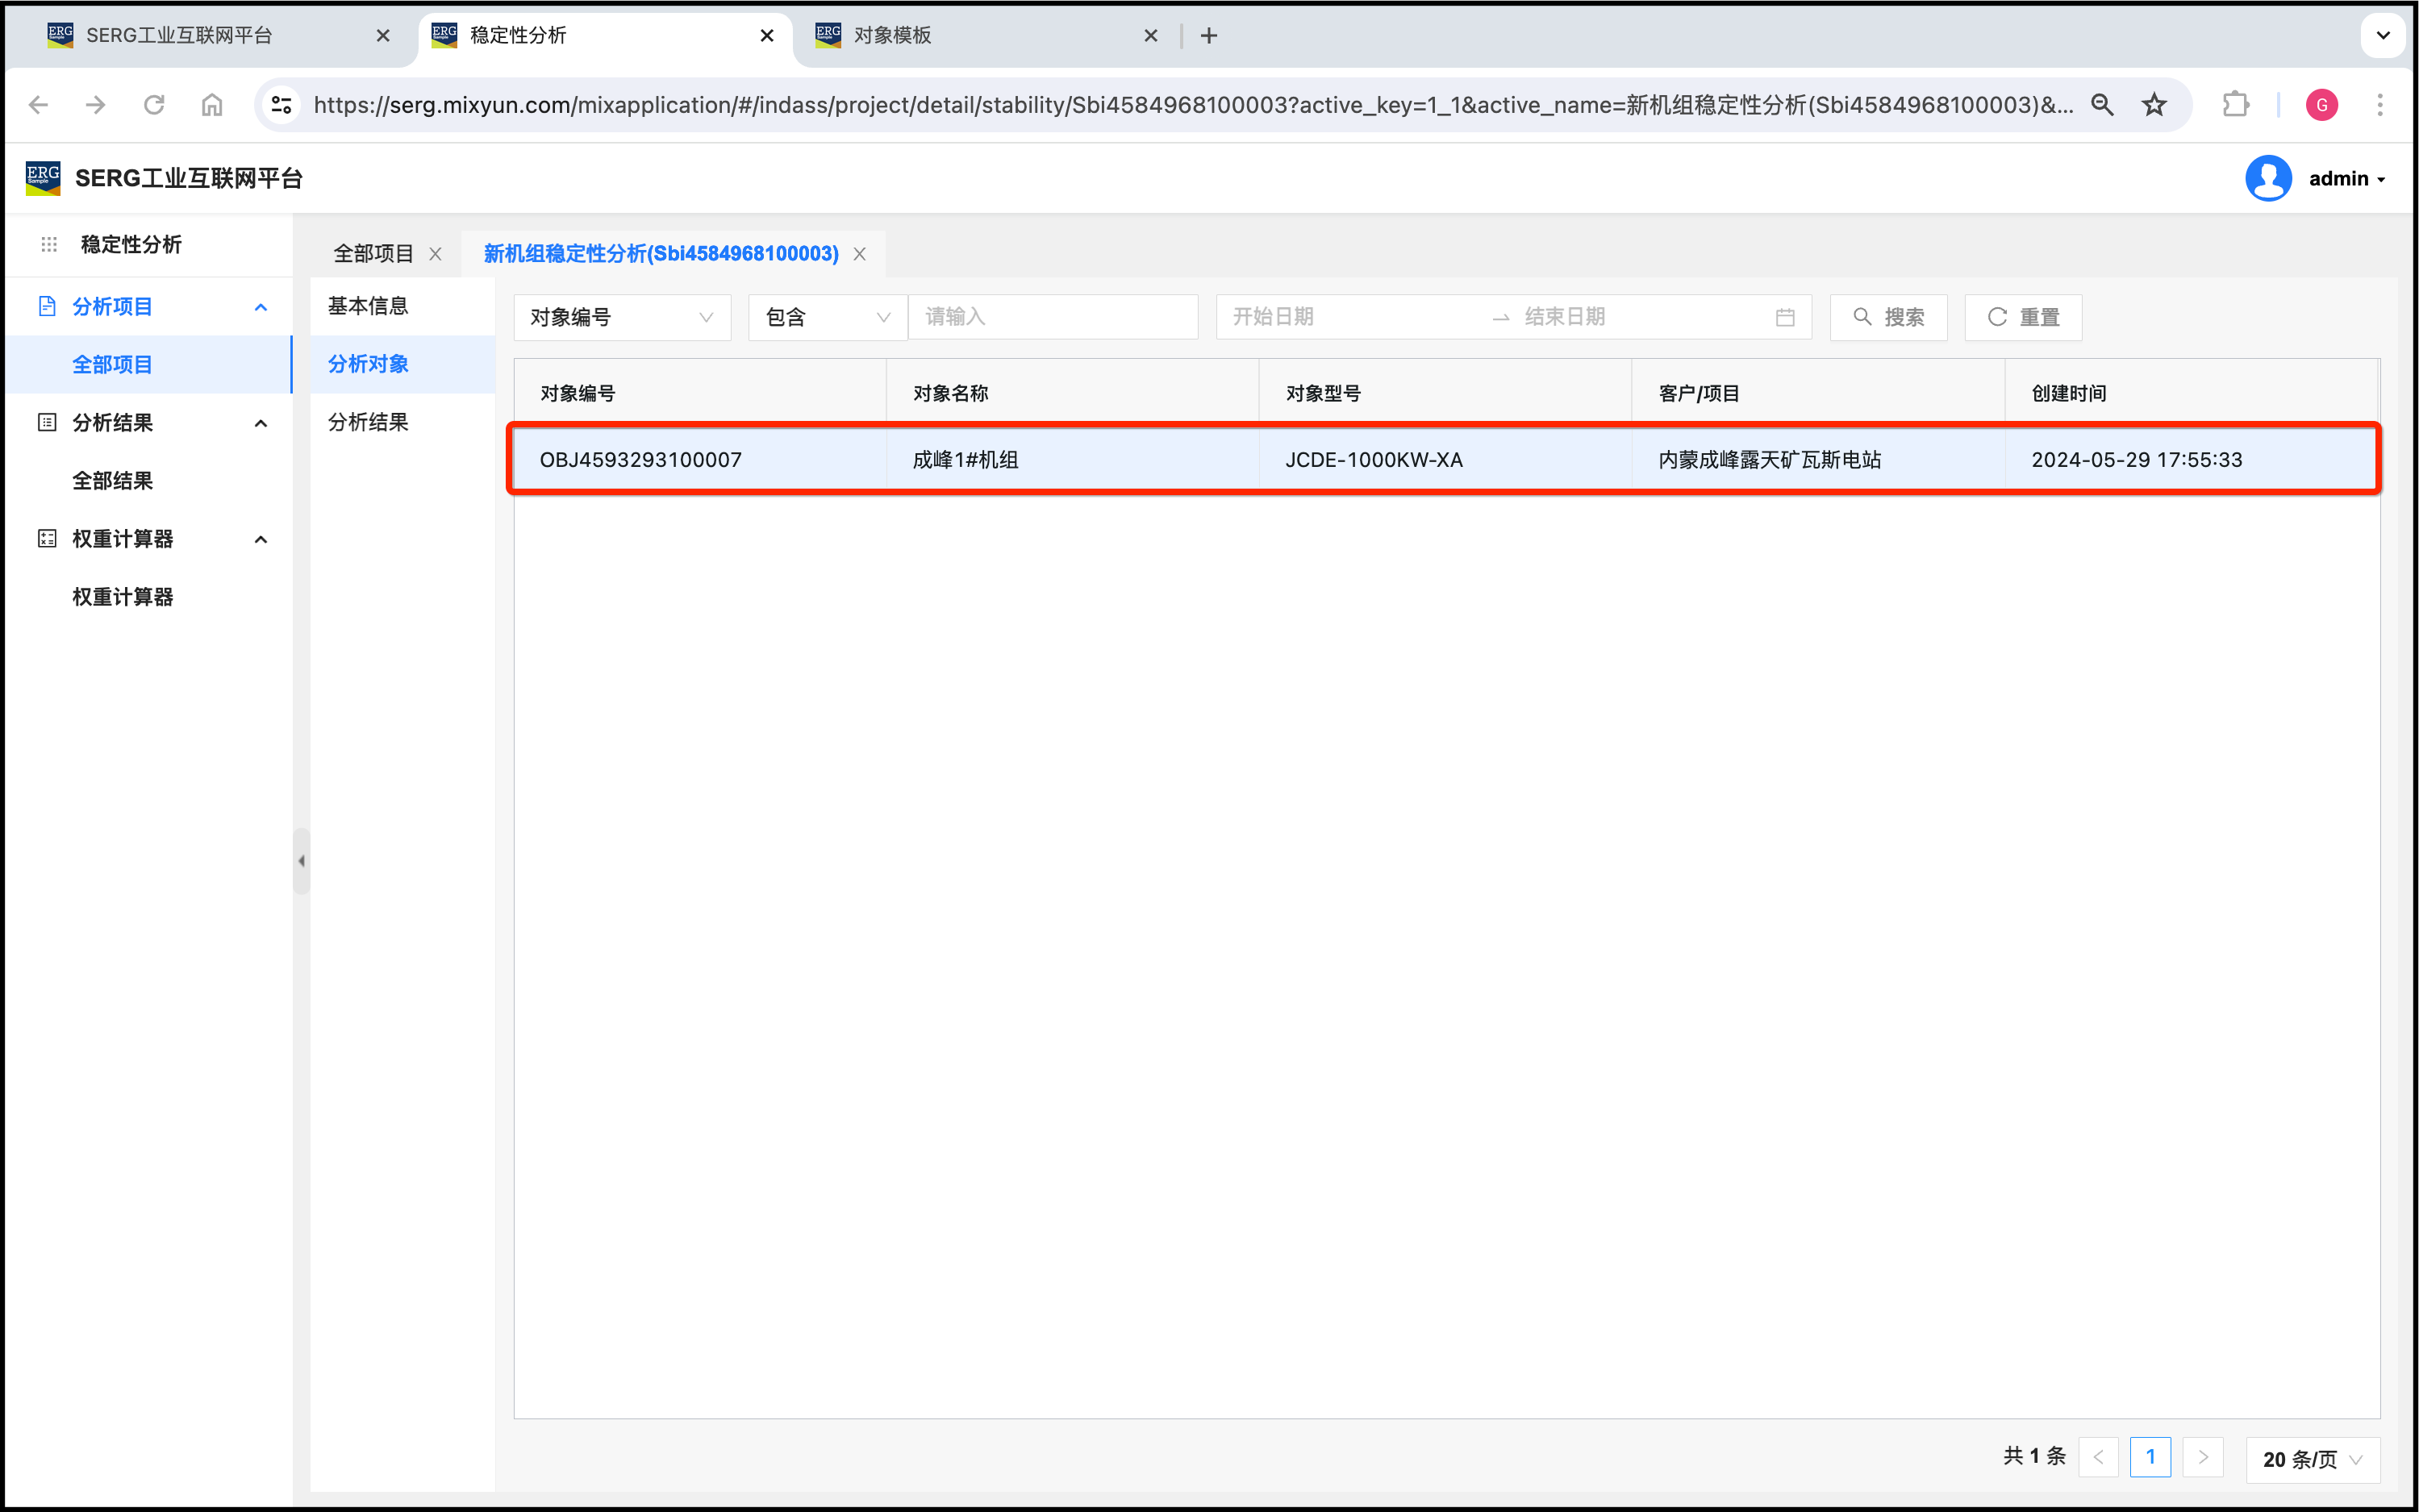Open the 包含 condition dropdown
Viewport: 2419px width, 1512px height.
click(x=826, y=318)
